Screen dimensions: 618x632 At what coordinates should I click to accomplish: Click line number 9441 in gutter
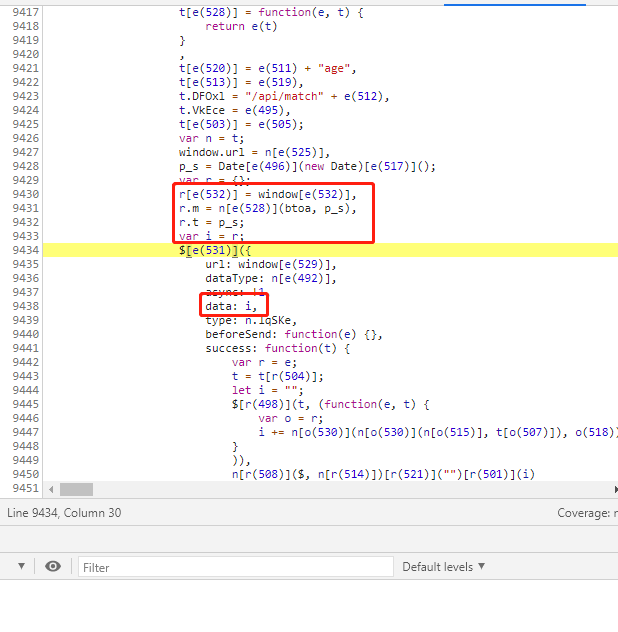pos(26,348)
